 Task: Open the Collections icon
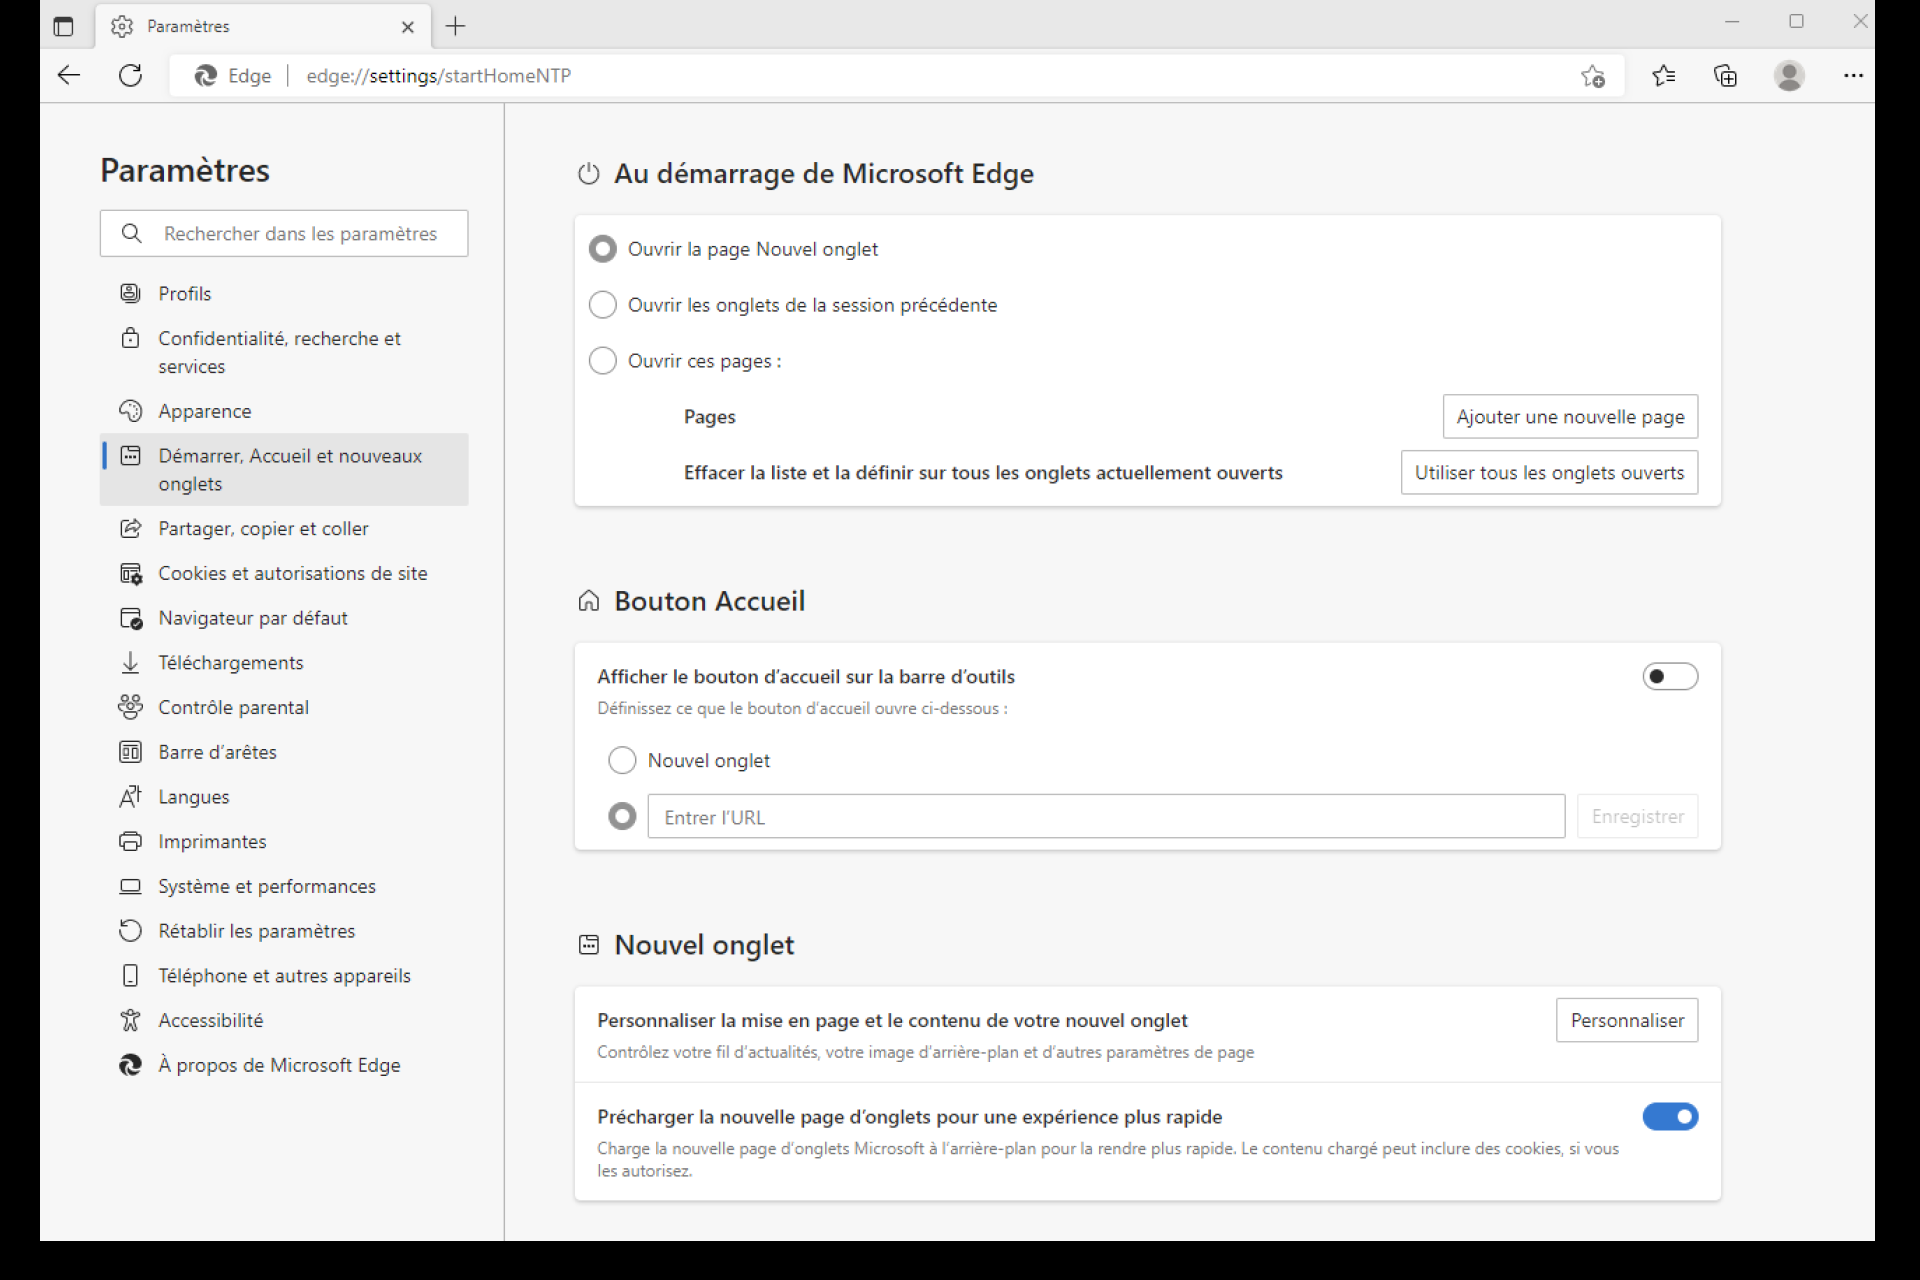tap(1725, 75)
